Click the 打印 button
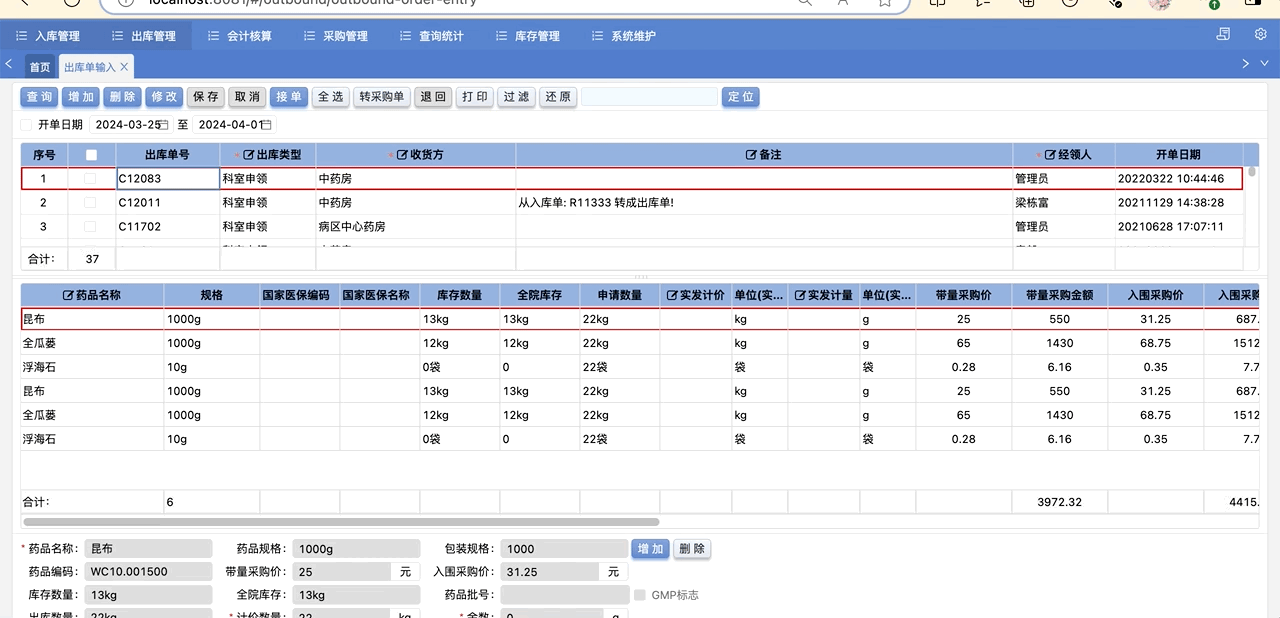Viewport: 1280px width, 618px height. tap(476, 97)
